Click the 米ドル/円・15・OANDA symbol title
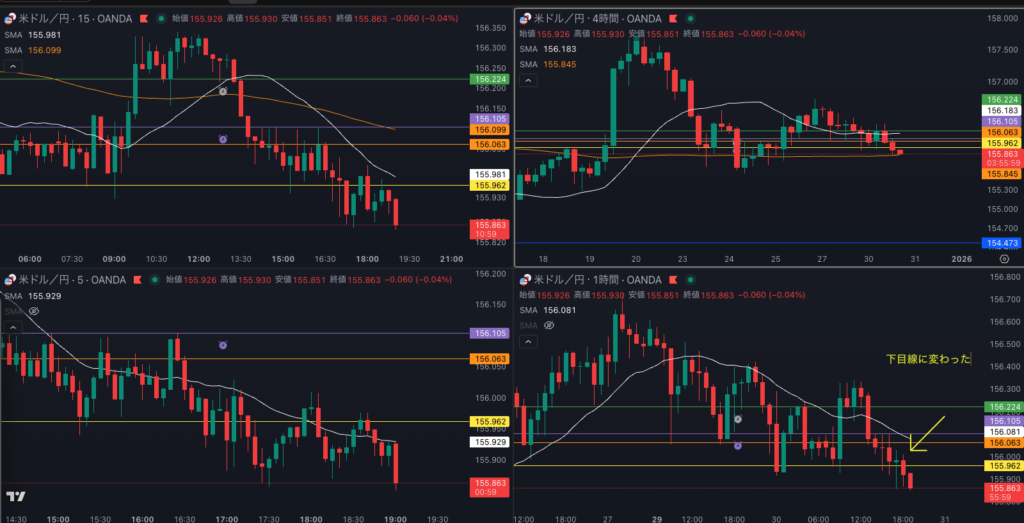This screenshot has width=1024, height=523. click(x=72, y=19)
